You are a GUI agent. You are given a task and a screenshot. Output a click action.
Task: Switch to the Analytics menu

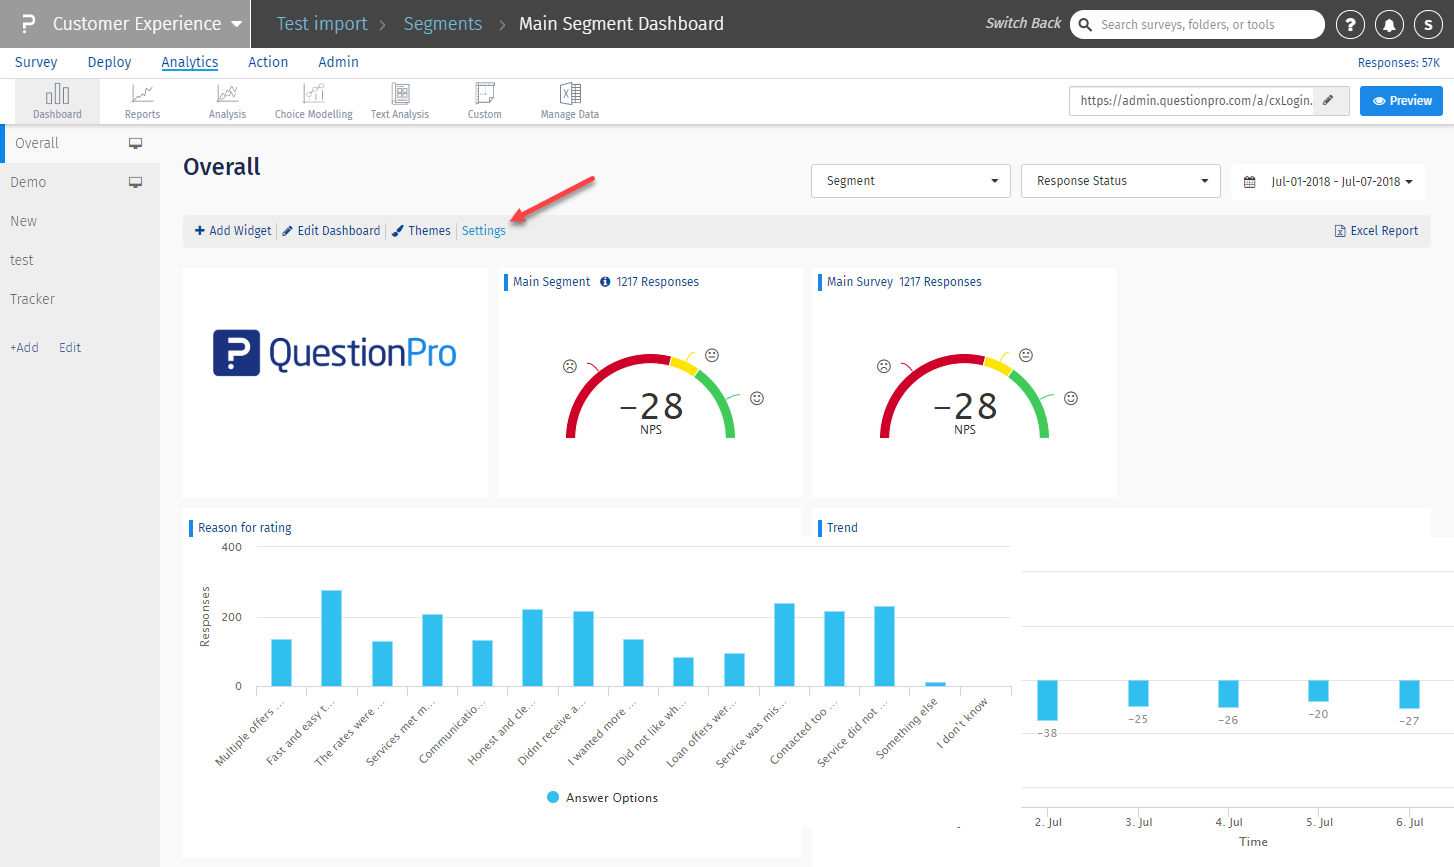click(x=189, y=62)
